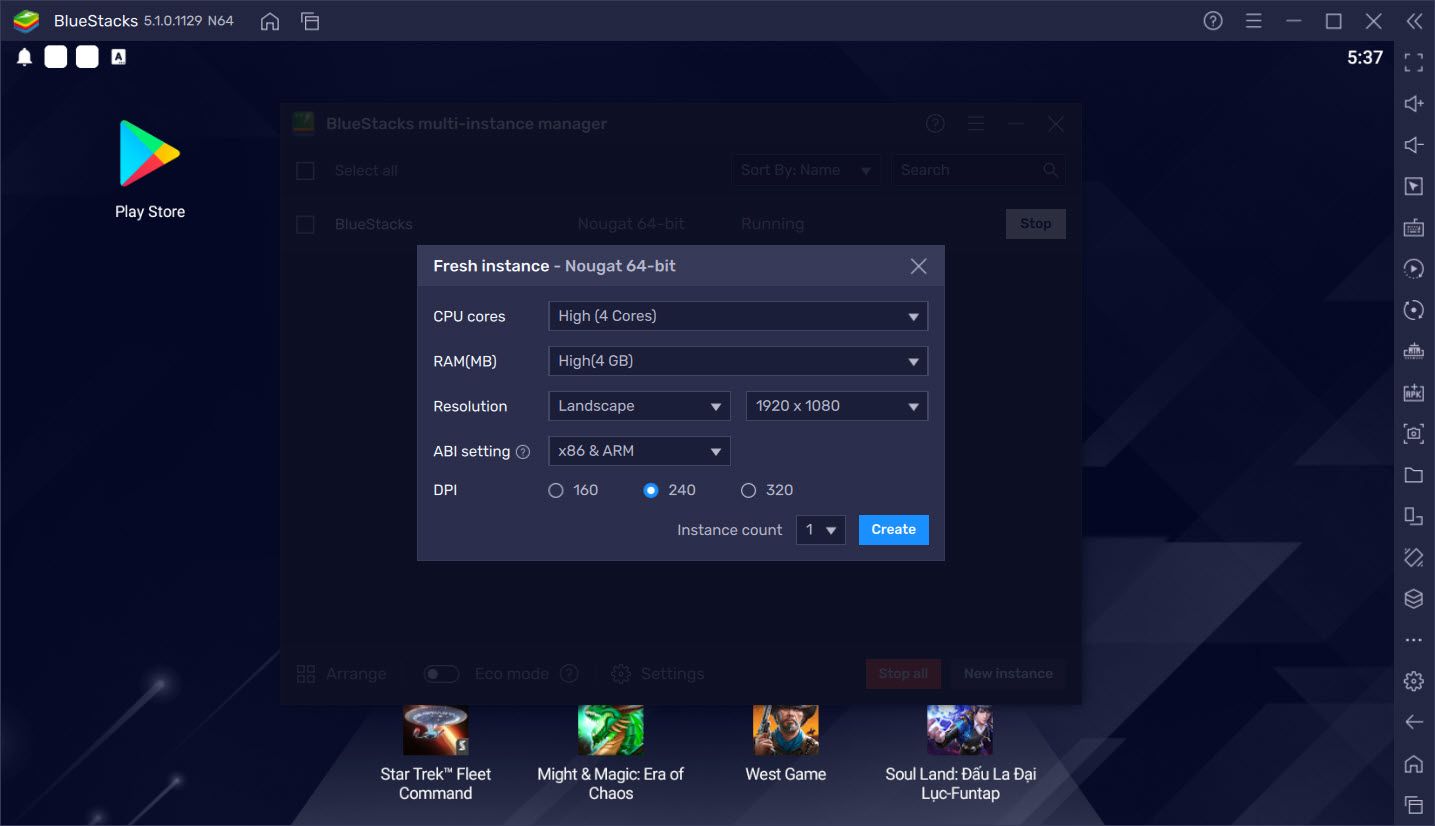The height and width of the screenshot is (826, 1435).
Task: Open Might & Magic: Era of Chaos
Action: (611, 754)
